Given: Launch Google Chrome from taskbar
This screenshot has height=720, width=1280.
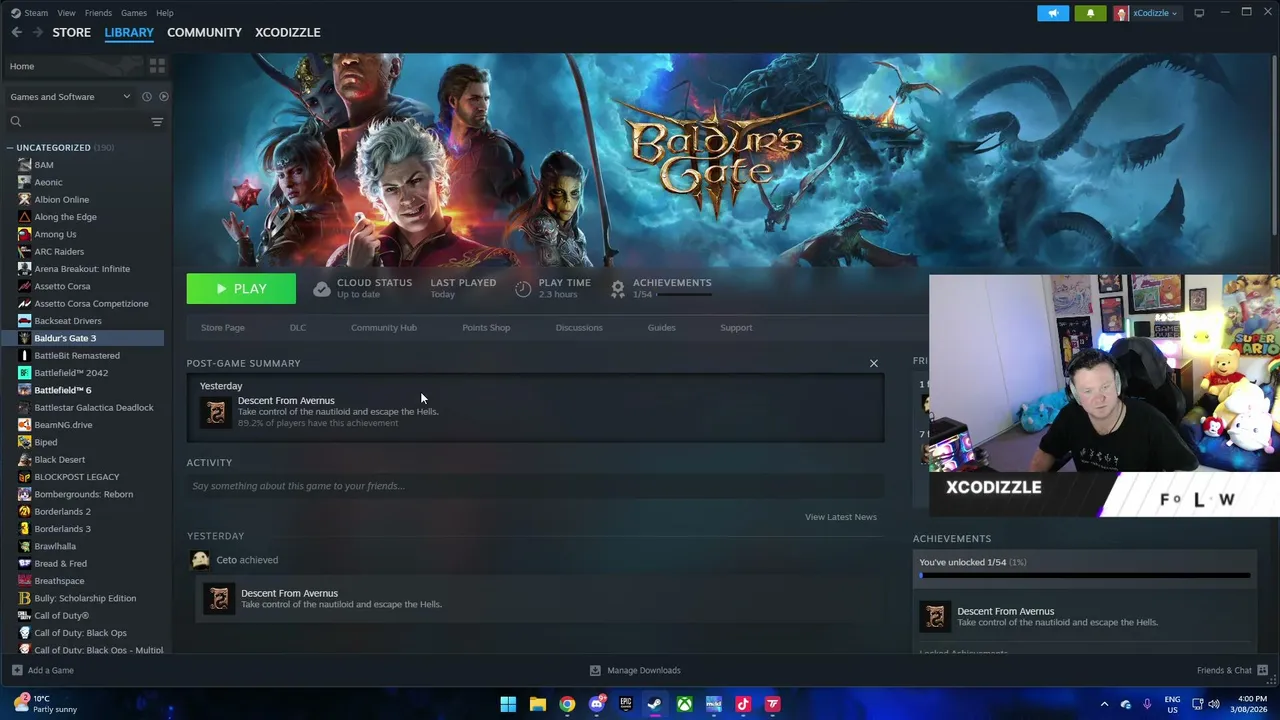Looking at the screenshot, I should (567, 704).
